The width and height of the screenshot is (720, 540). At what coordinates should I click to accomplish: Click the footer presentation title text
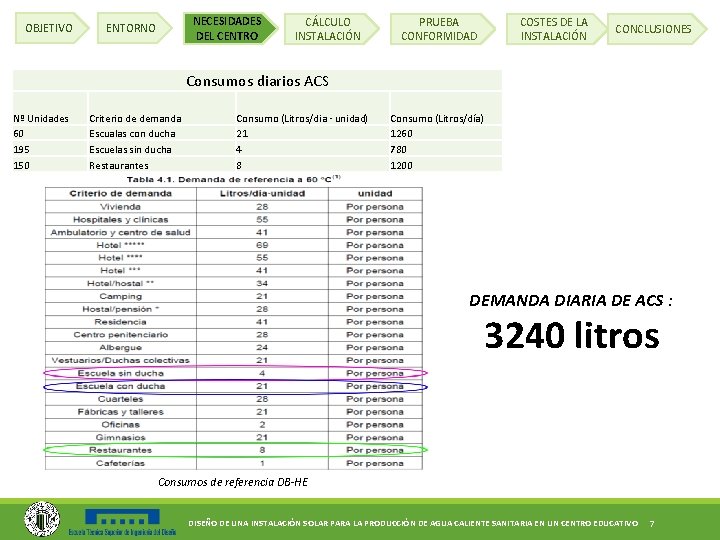(x=413, y=523)
